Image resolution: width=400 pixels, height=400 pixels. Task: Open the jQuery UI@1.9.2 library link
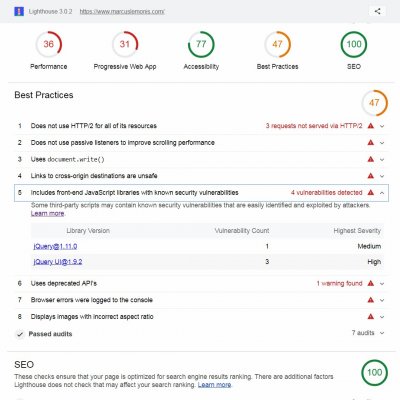coord(58,262)
